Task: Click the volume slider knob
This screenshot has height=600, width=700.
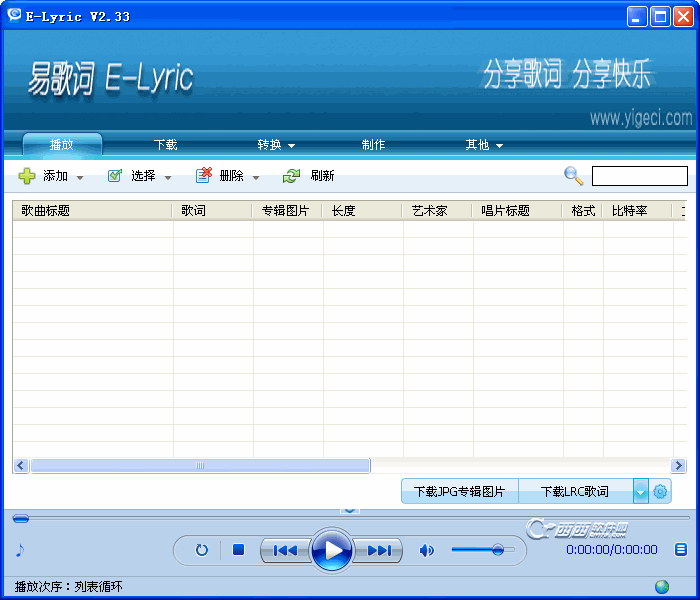Action: point(498,550)
